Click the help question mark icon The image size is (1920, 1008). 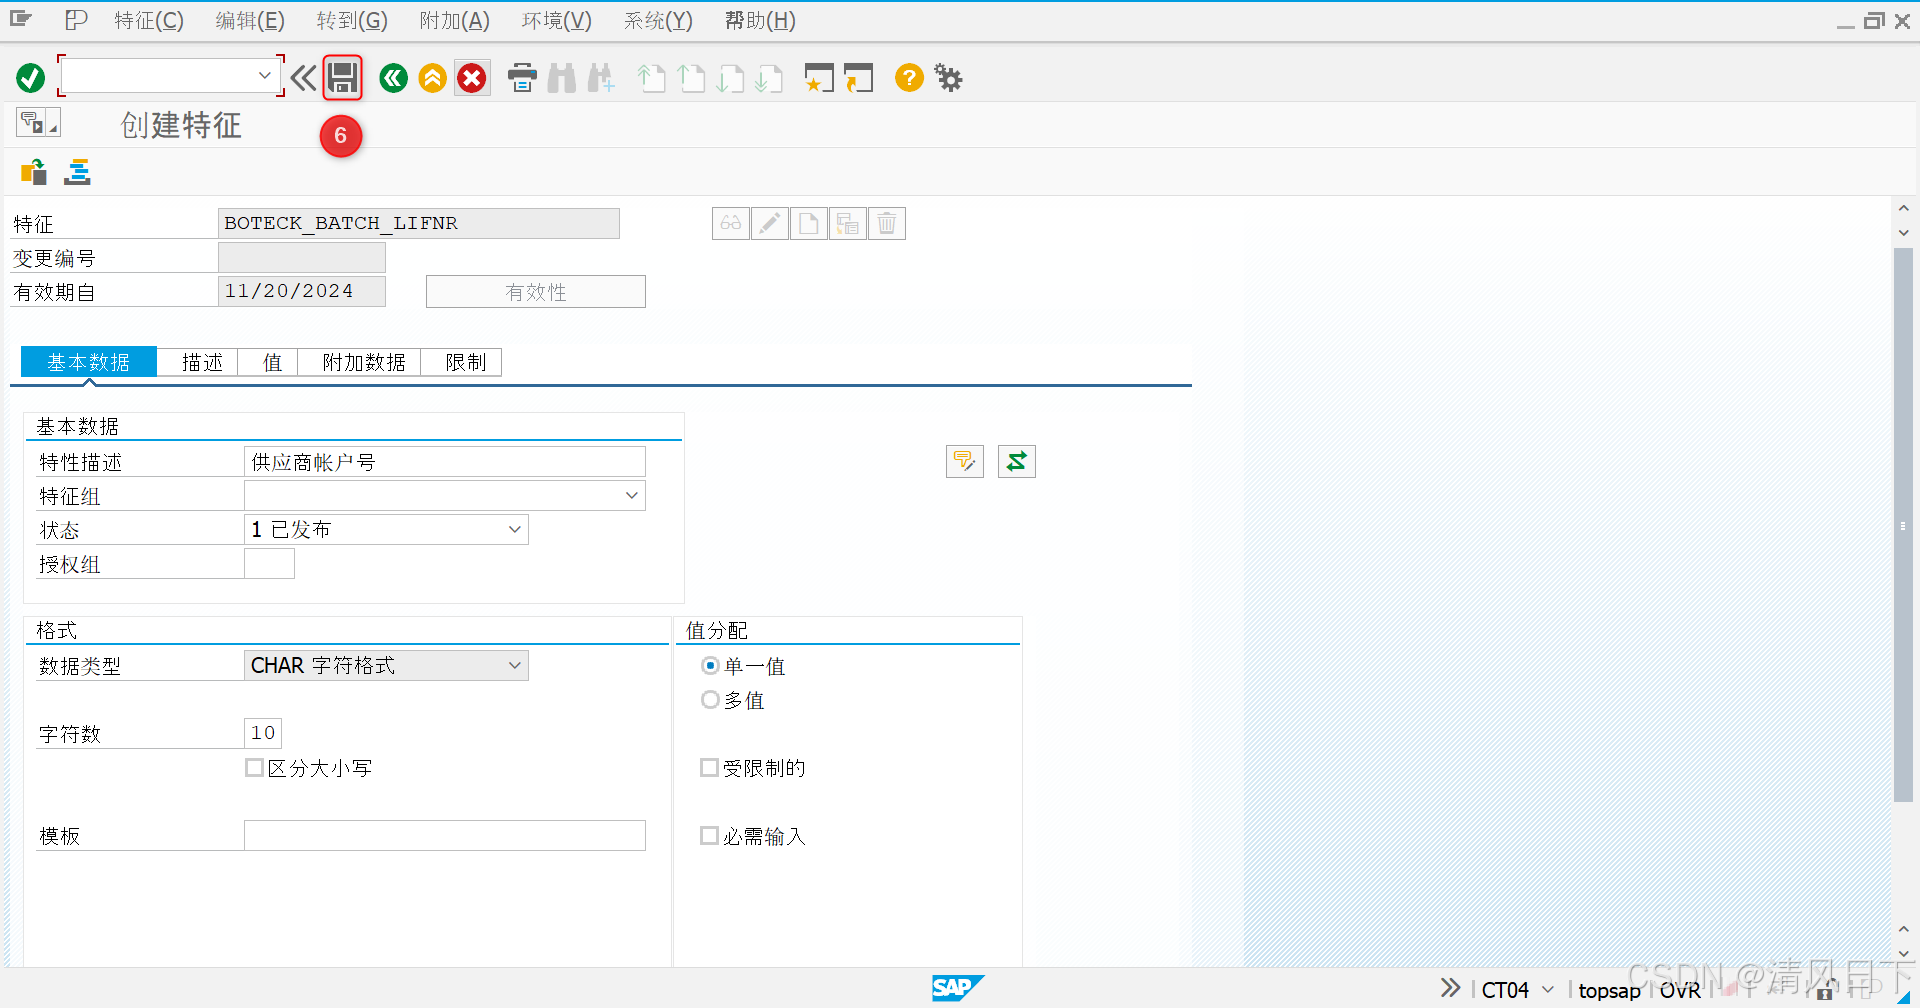[908, 78]
